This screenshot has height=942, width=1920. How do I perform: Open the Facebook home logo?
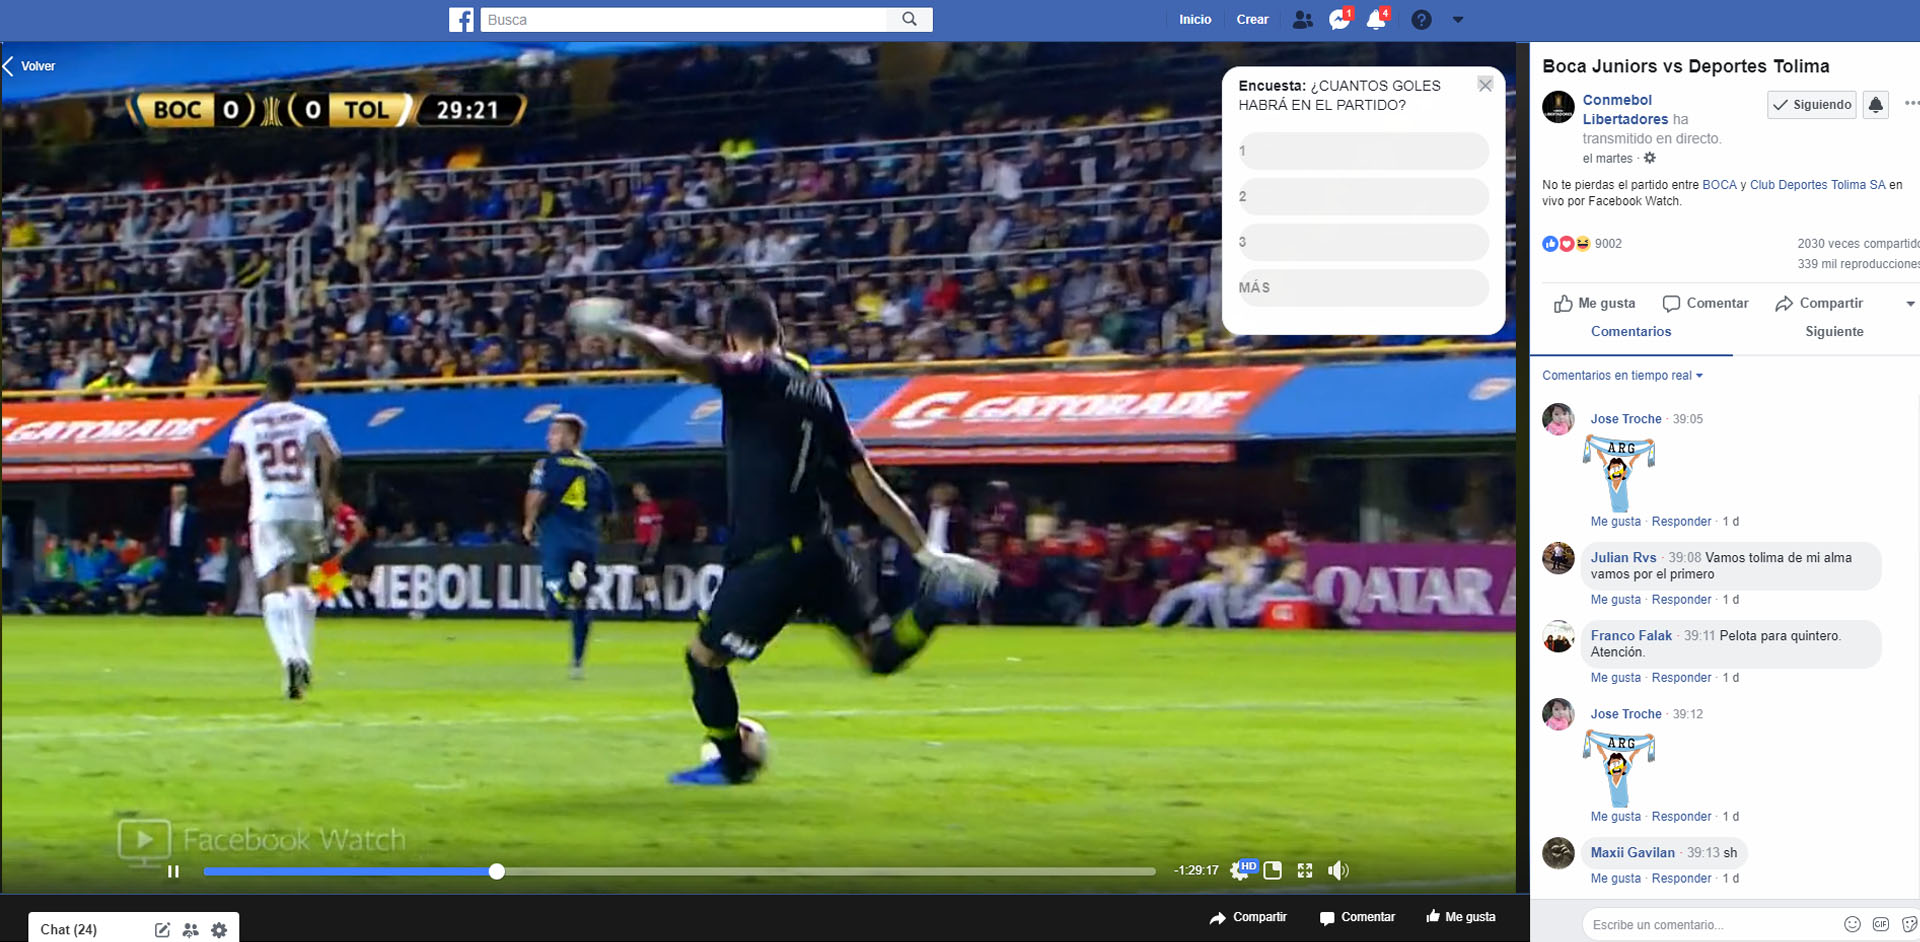(x=461, y=20)
